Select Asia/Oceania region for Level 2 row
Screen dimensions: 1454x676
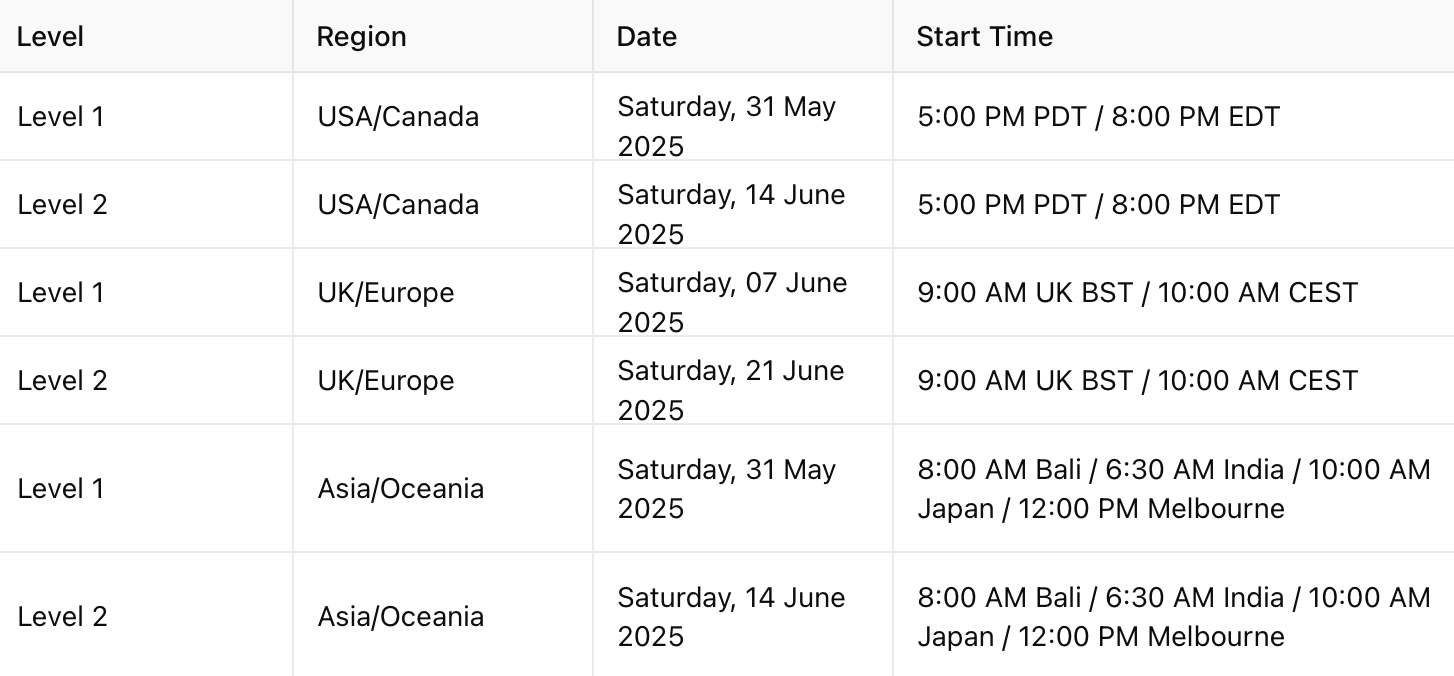[401, 617]
